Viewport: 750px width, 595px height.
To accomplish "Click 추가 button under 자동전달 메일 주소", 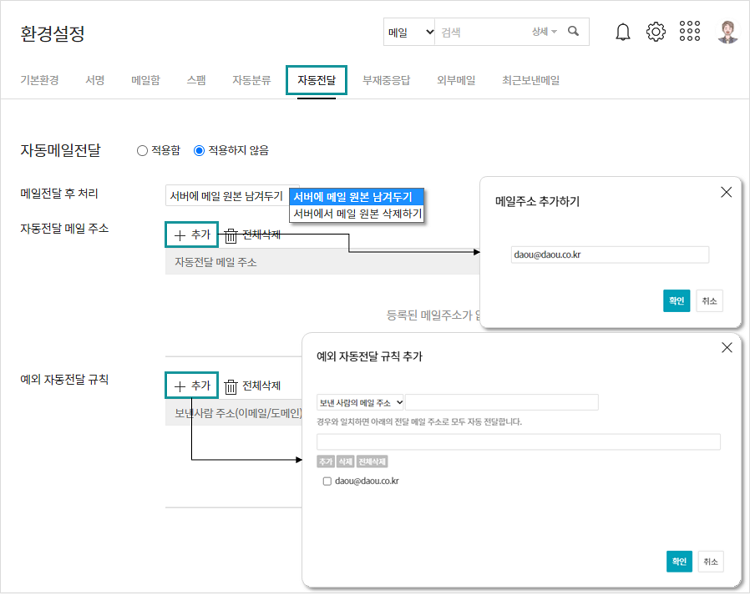I will pos(191,235).
